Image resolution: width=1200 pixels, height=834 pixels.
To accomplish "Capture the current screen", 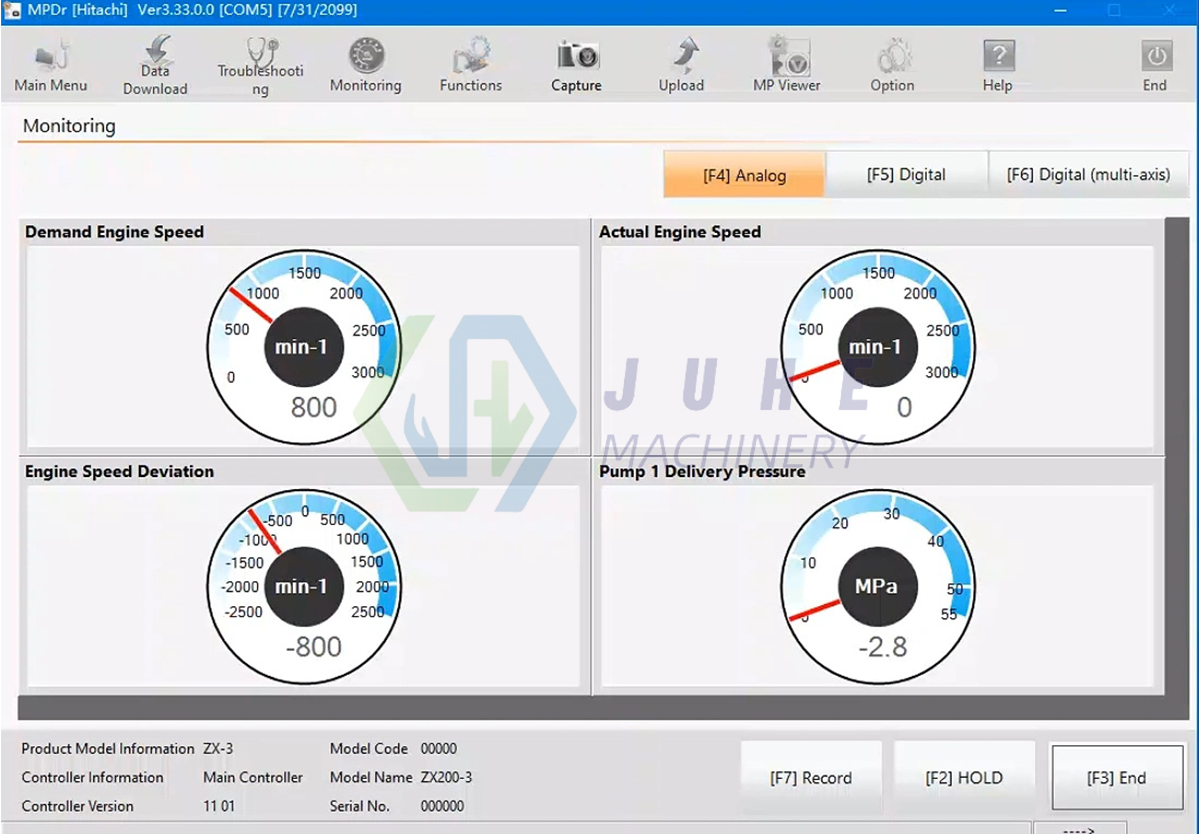I will (x=575, y=63).
